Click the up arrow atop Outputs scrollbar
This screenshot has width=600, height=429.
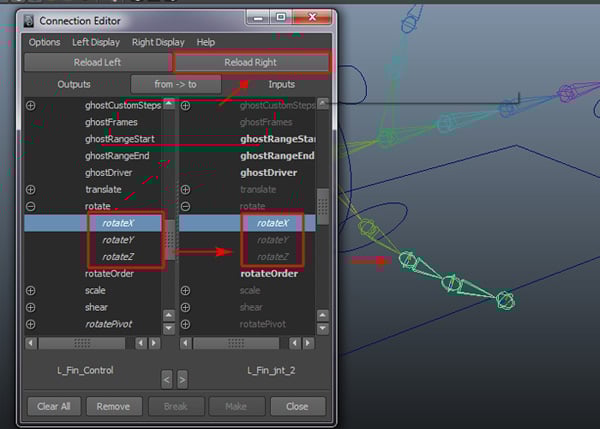tap(169, 103)
